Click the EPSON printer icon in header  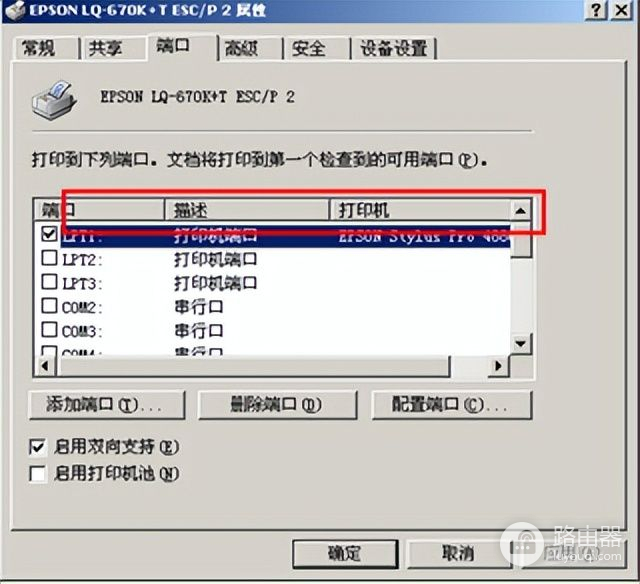point(55,100)
